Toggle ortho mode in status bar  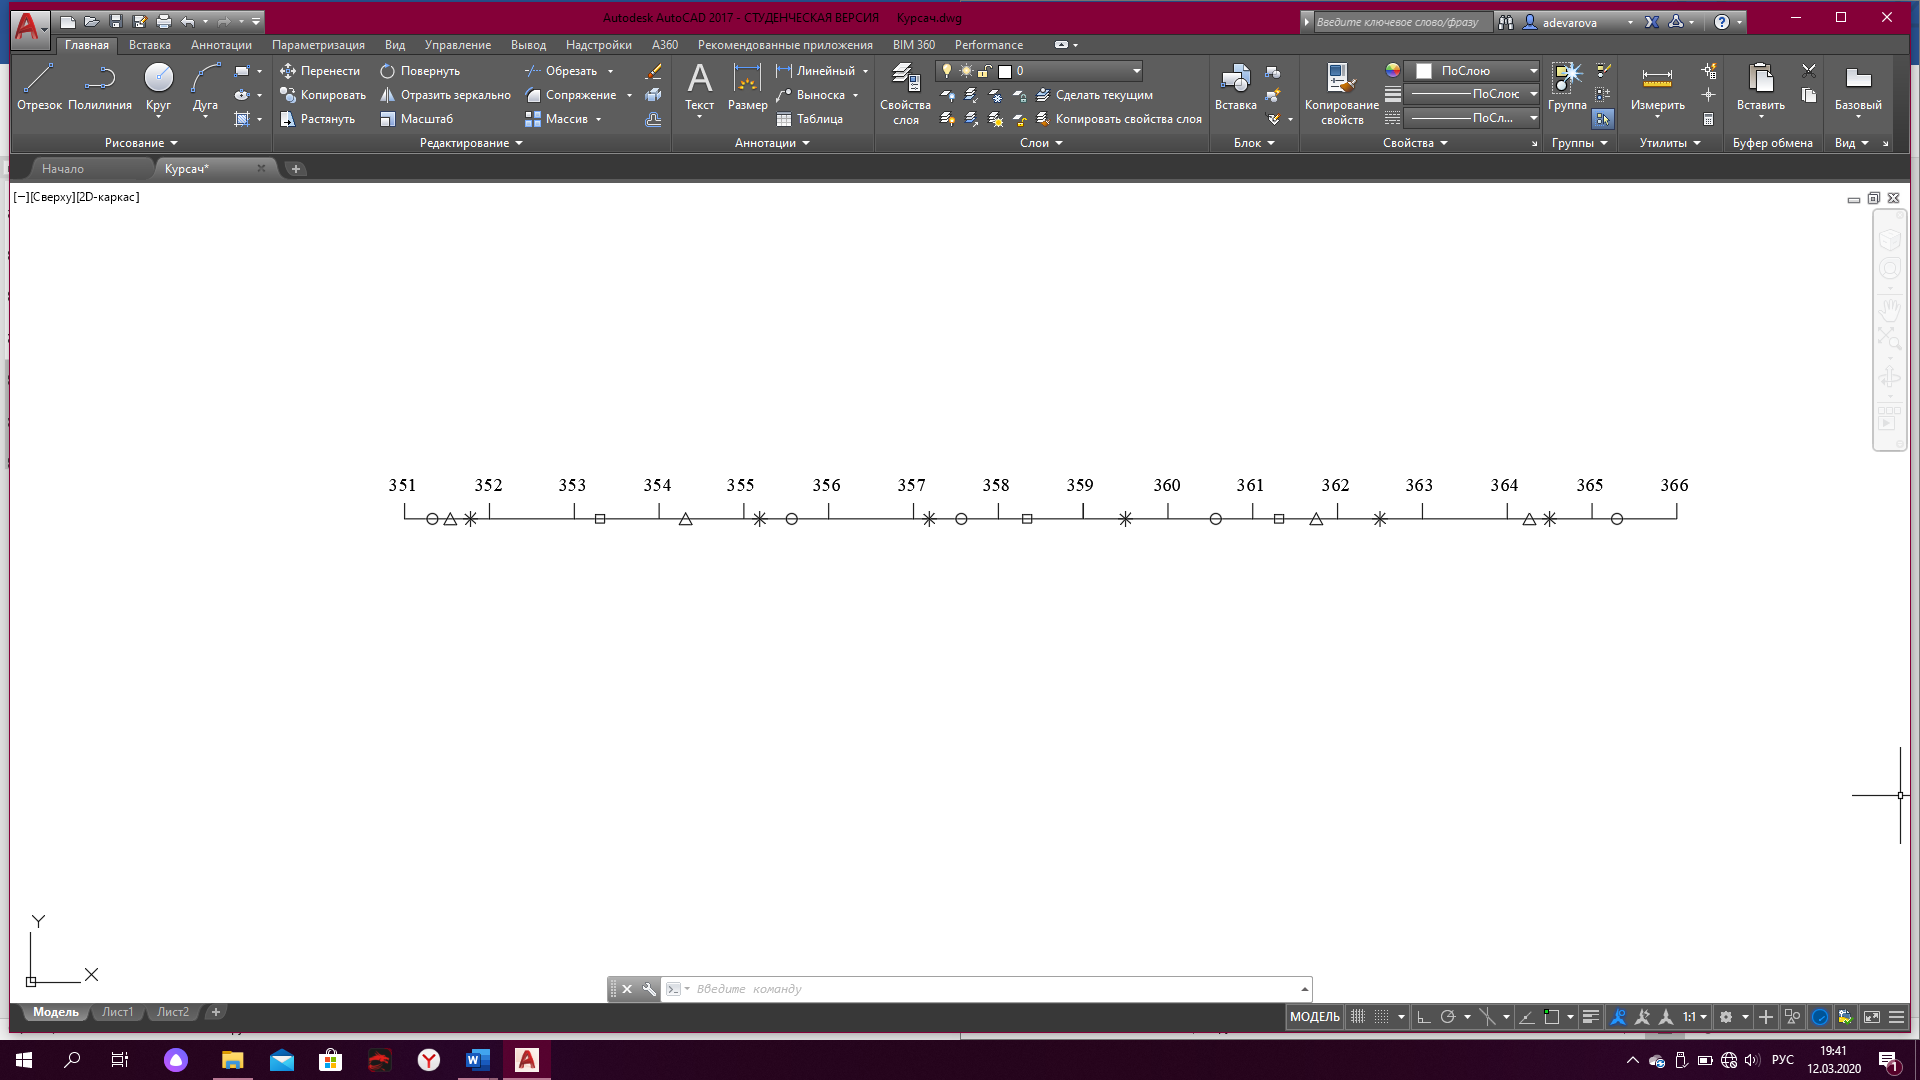(1424, 1017)
